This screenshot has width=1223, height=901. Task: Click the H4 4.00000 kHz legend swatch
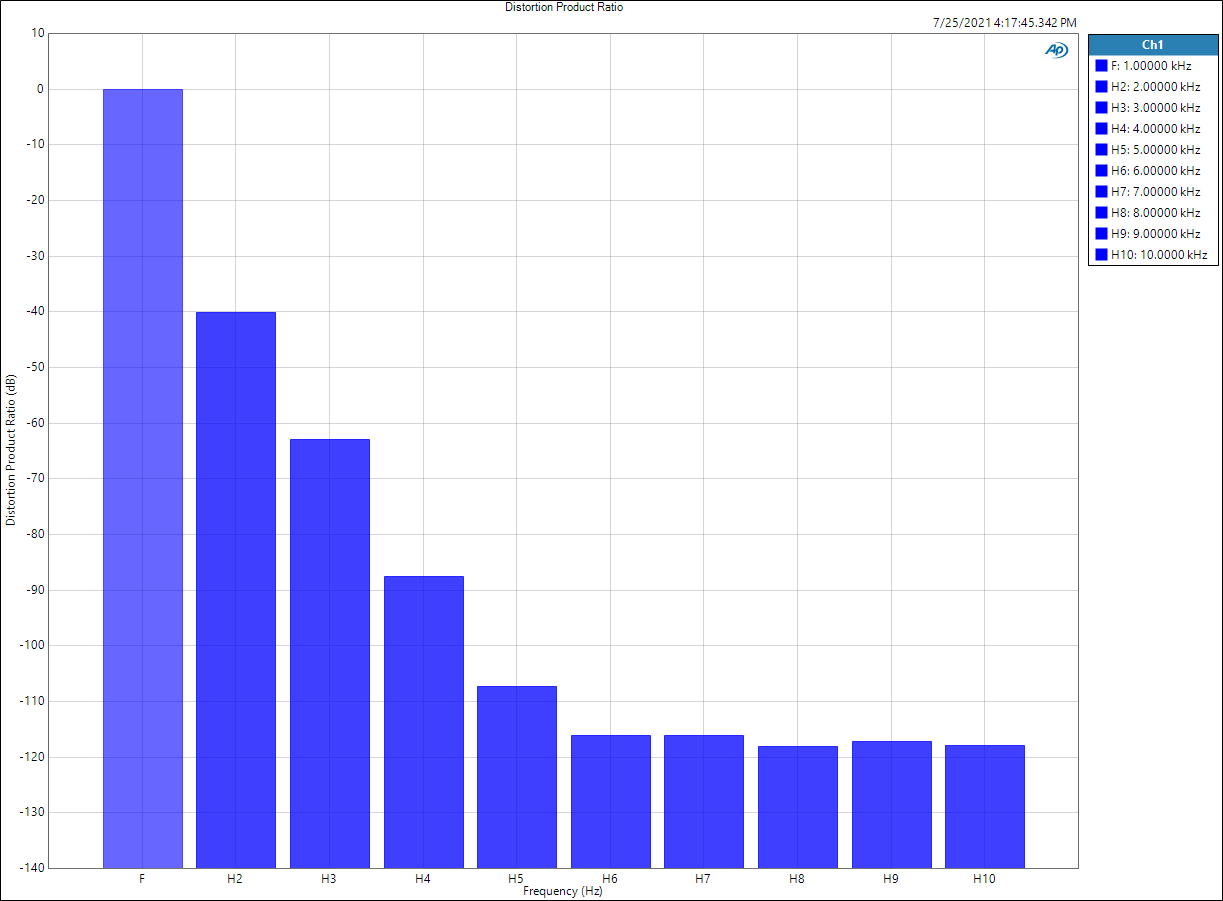coord(1102,128)
